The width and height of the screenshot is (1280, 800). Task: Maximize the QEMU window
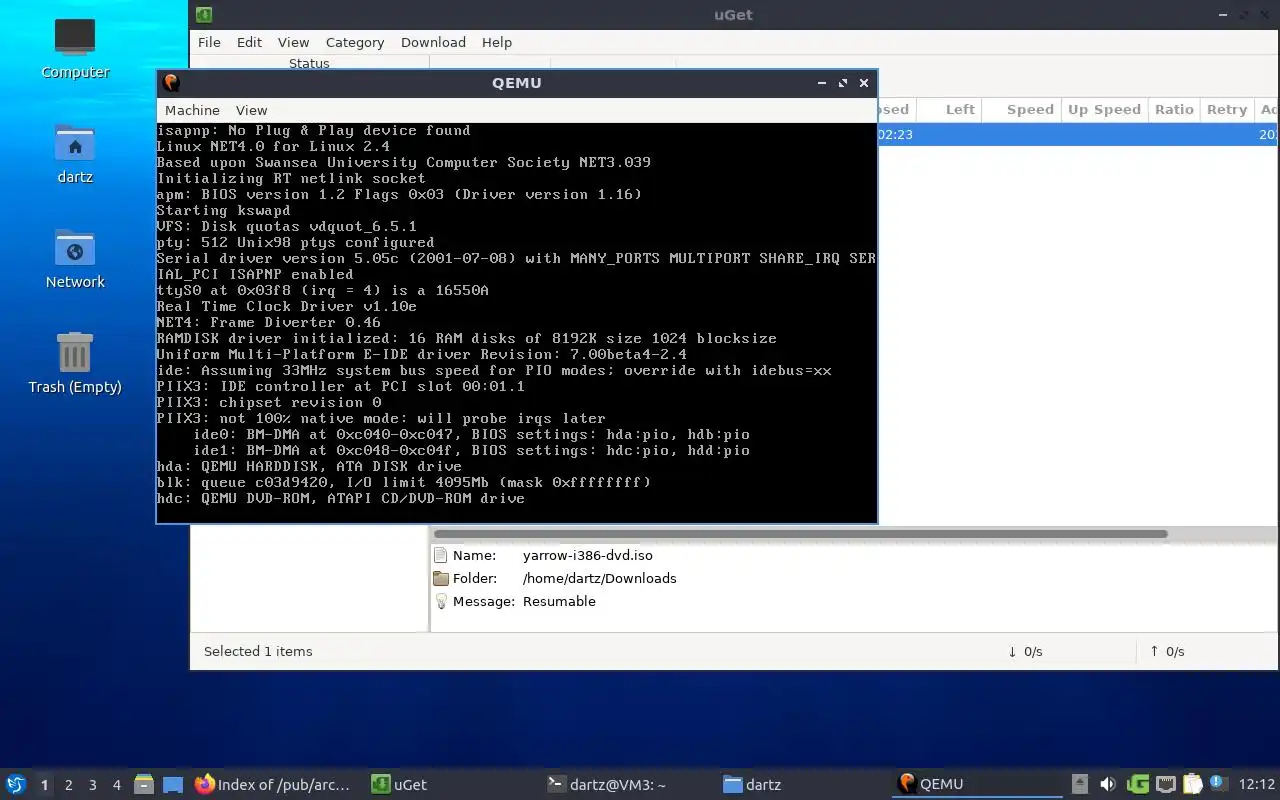pos(843,83)
